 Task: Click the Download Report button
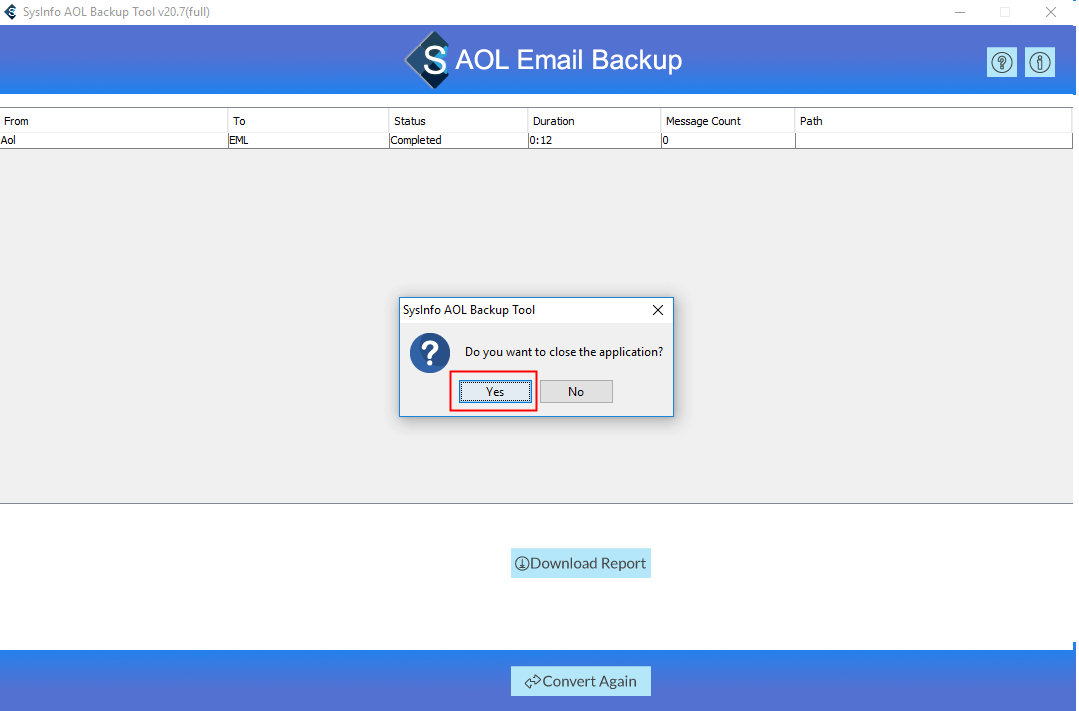[x=581, y=563]
